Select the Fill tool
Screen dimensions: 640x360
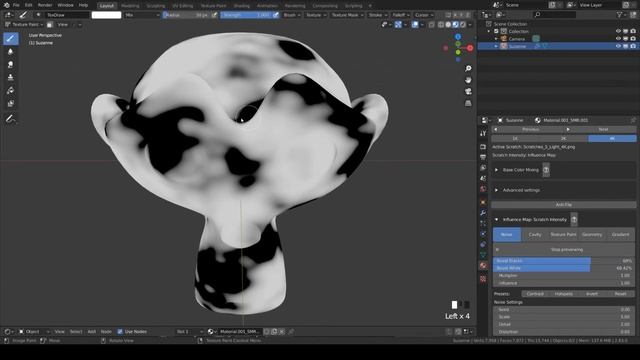pyautogui.click(x=11, y=91)
